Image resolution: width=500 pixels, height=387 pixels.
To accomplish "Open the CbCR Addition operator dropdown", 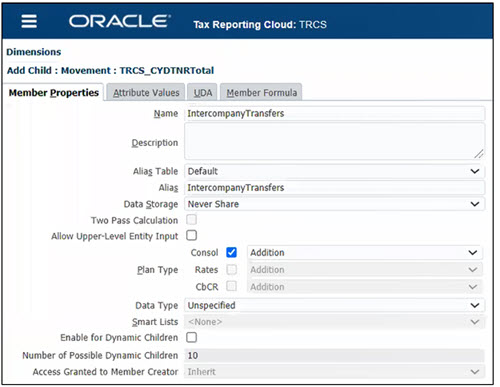I will pyautogui.click(x=365, y=287).
